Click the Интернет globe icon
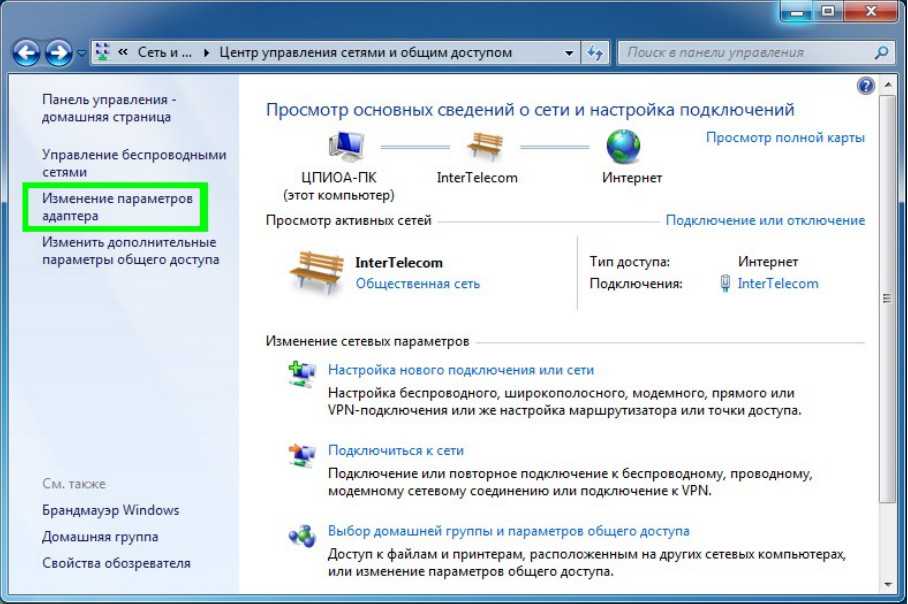 click(623, 146)
